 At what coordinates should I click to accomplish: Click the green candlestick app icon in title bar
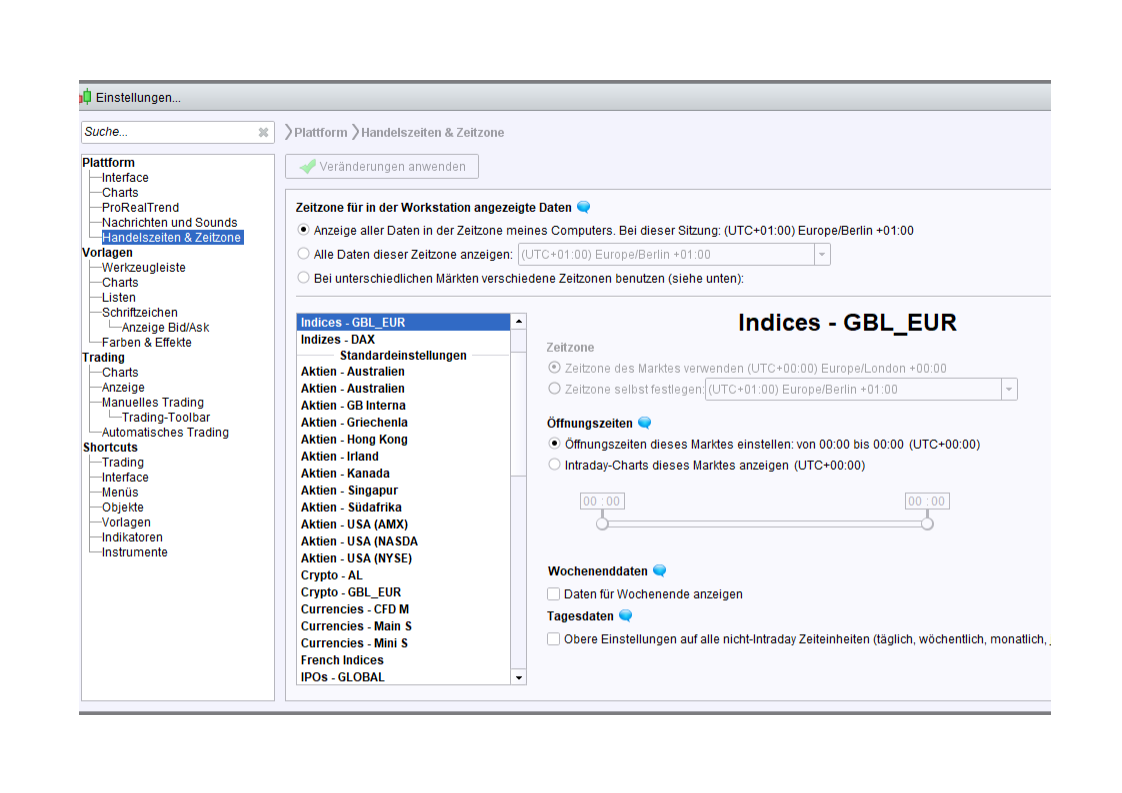click(x=86, y=97)
